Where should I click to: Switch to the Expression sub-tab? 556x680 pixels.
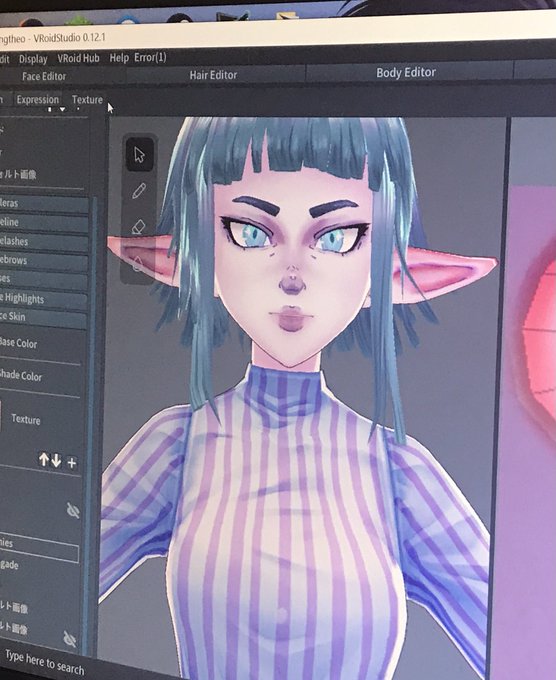(37, 100)
